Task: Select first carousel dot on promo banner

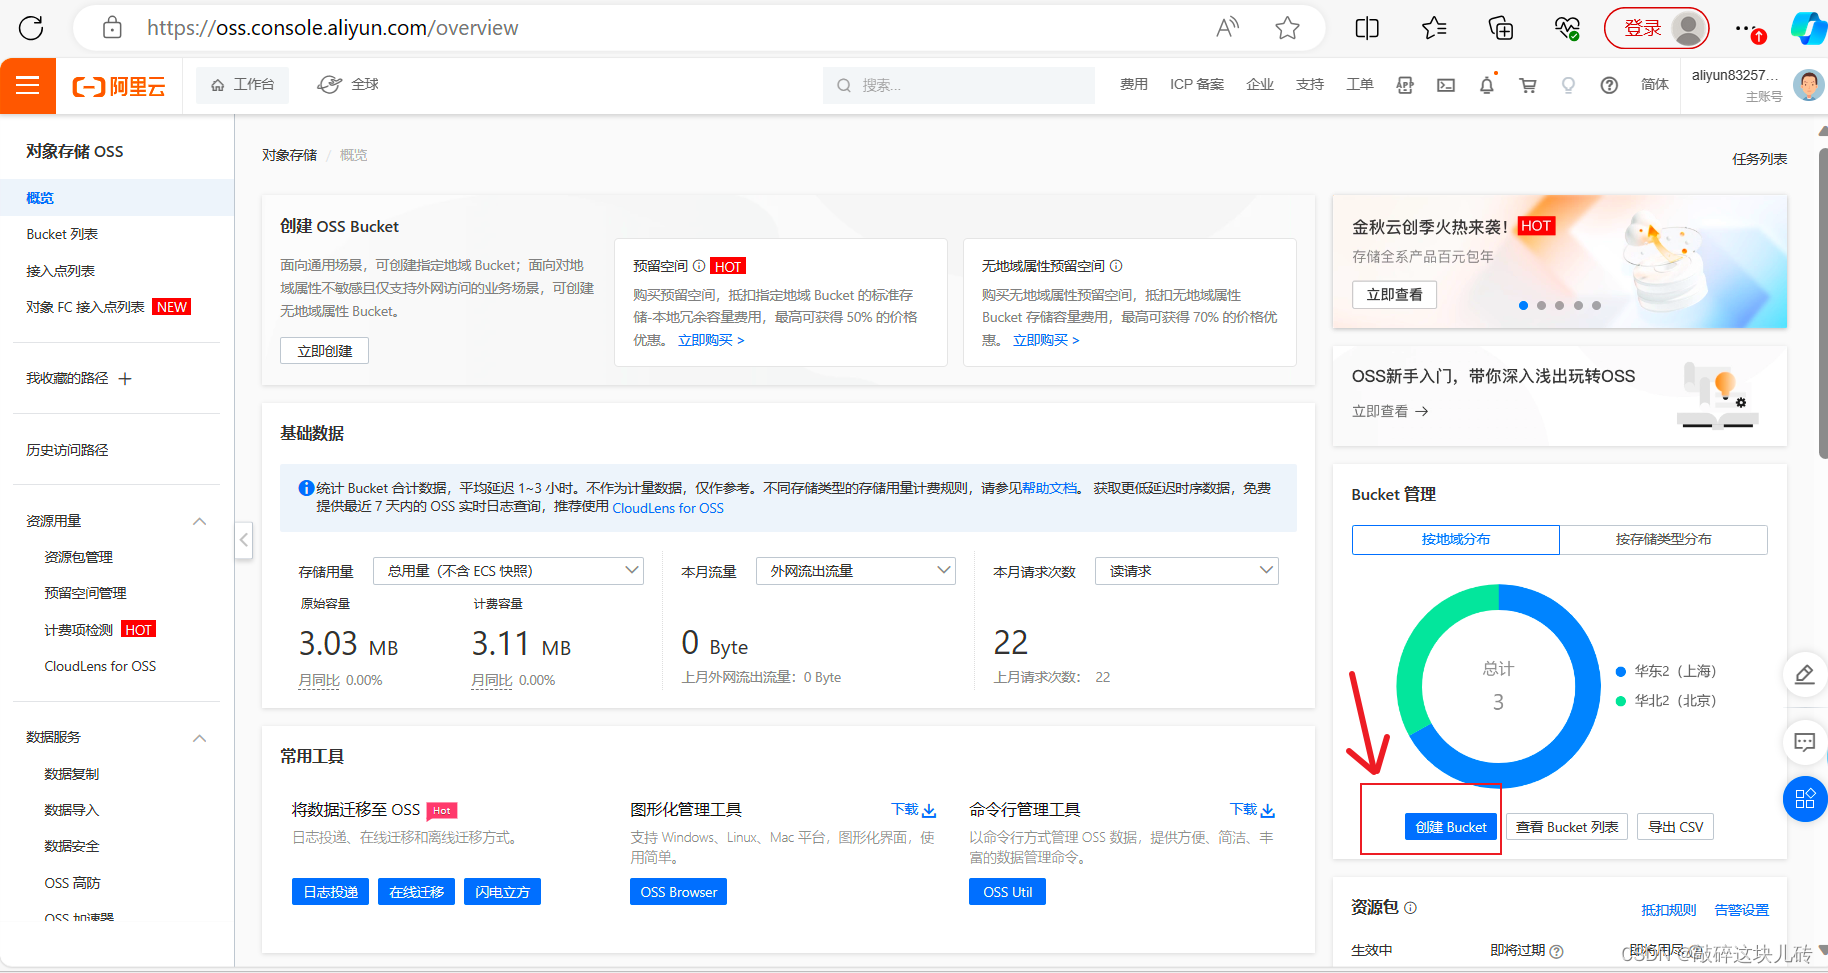Action: (x=1523, y=306)
